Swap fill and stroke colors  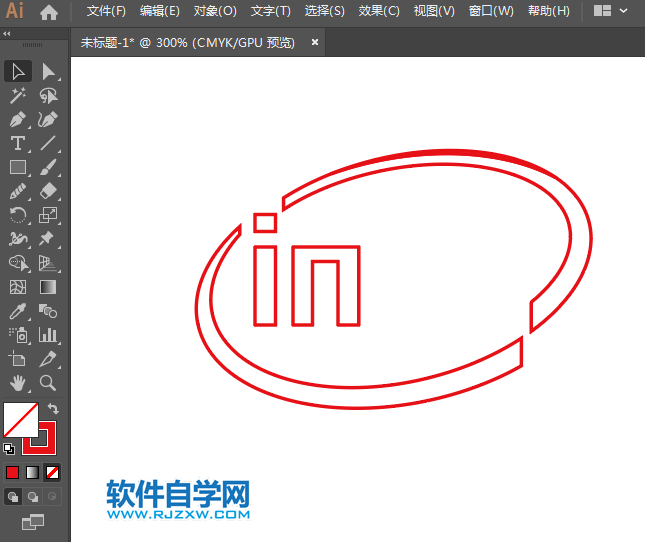53,408
